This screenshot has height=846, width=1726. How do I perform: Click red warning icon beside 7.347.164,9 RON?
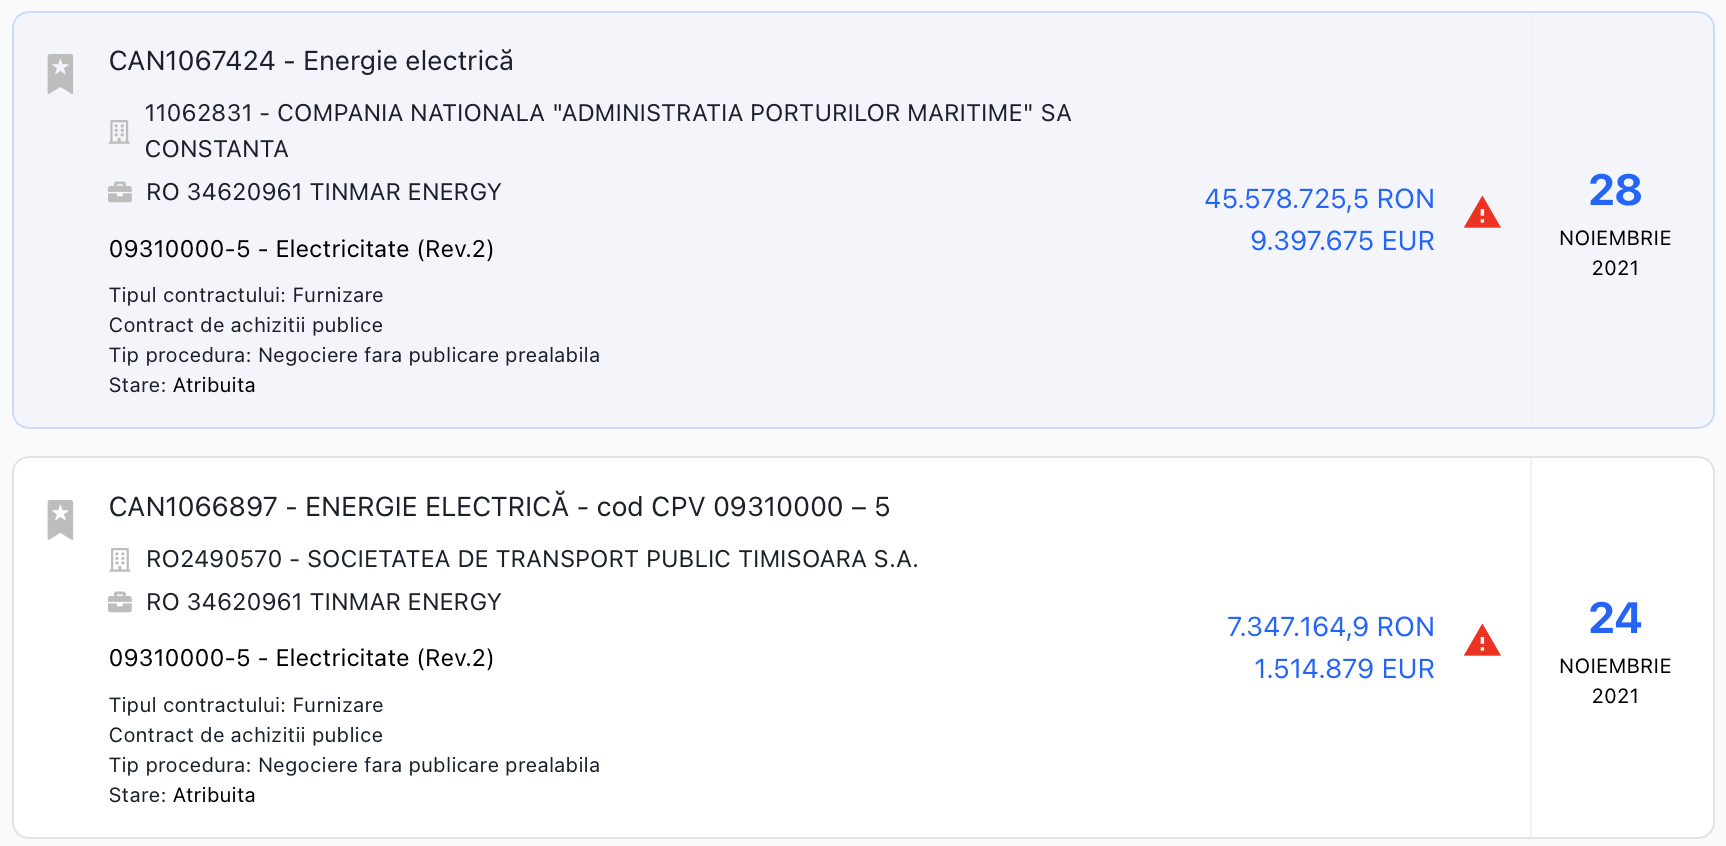(1481, 641)
